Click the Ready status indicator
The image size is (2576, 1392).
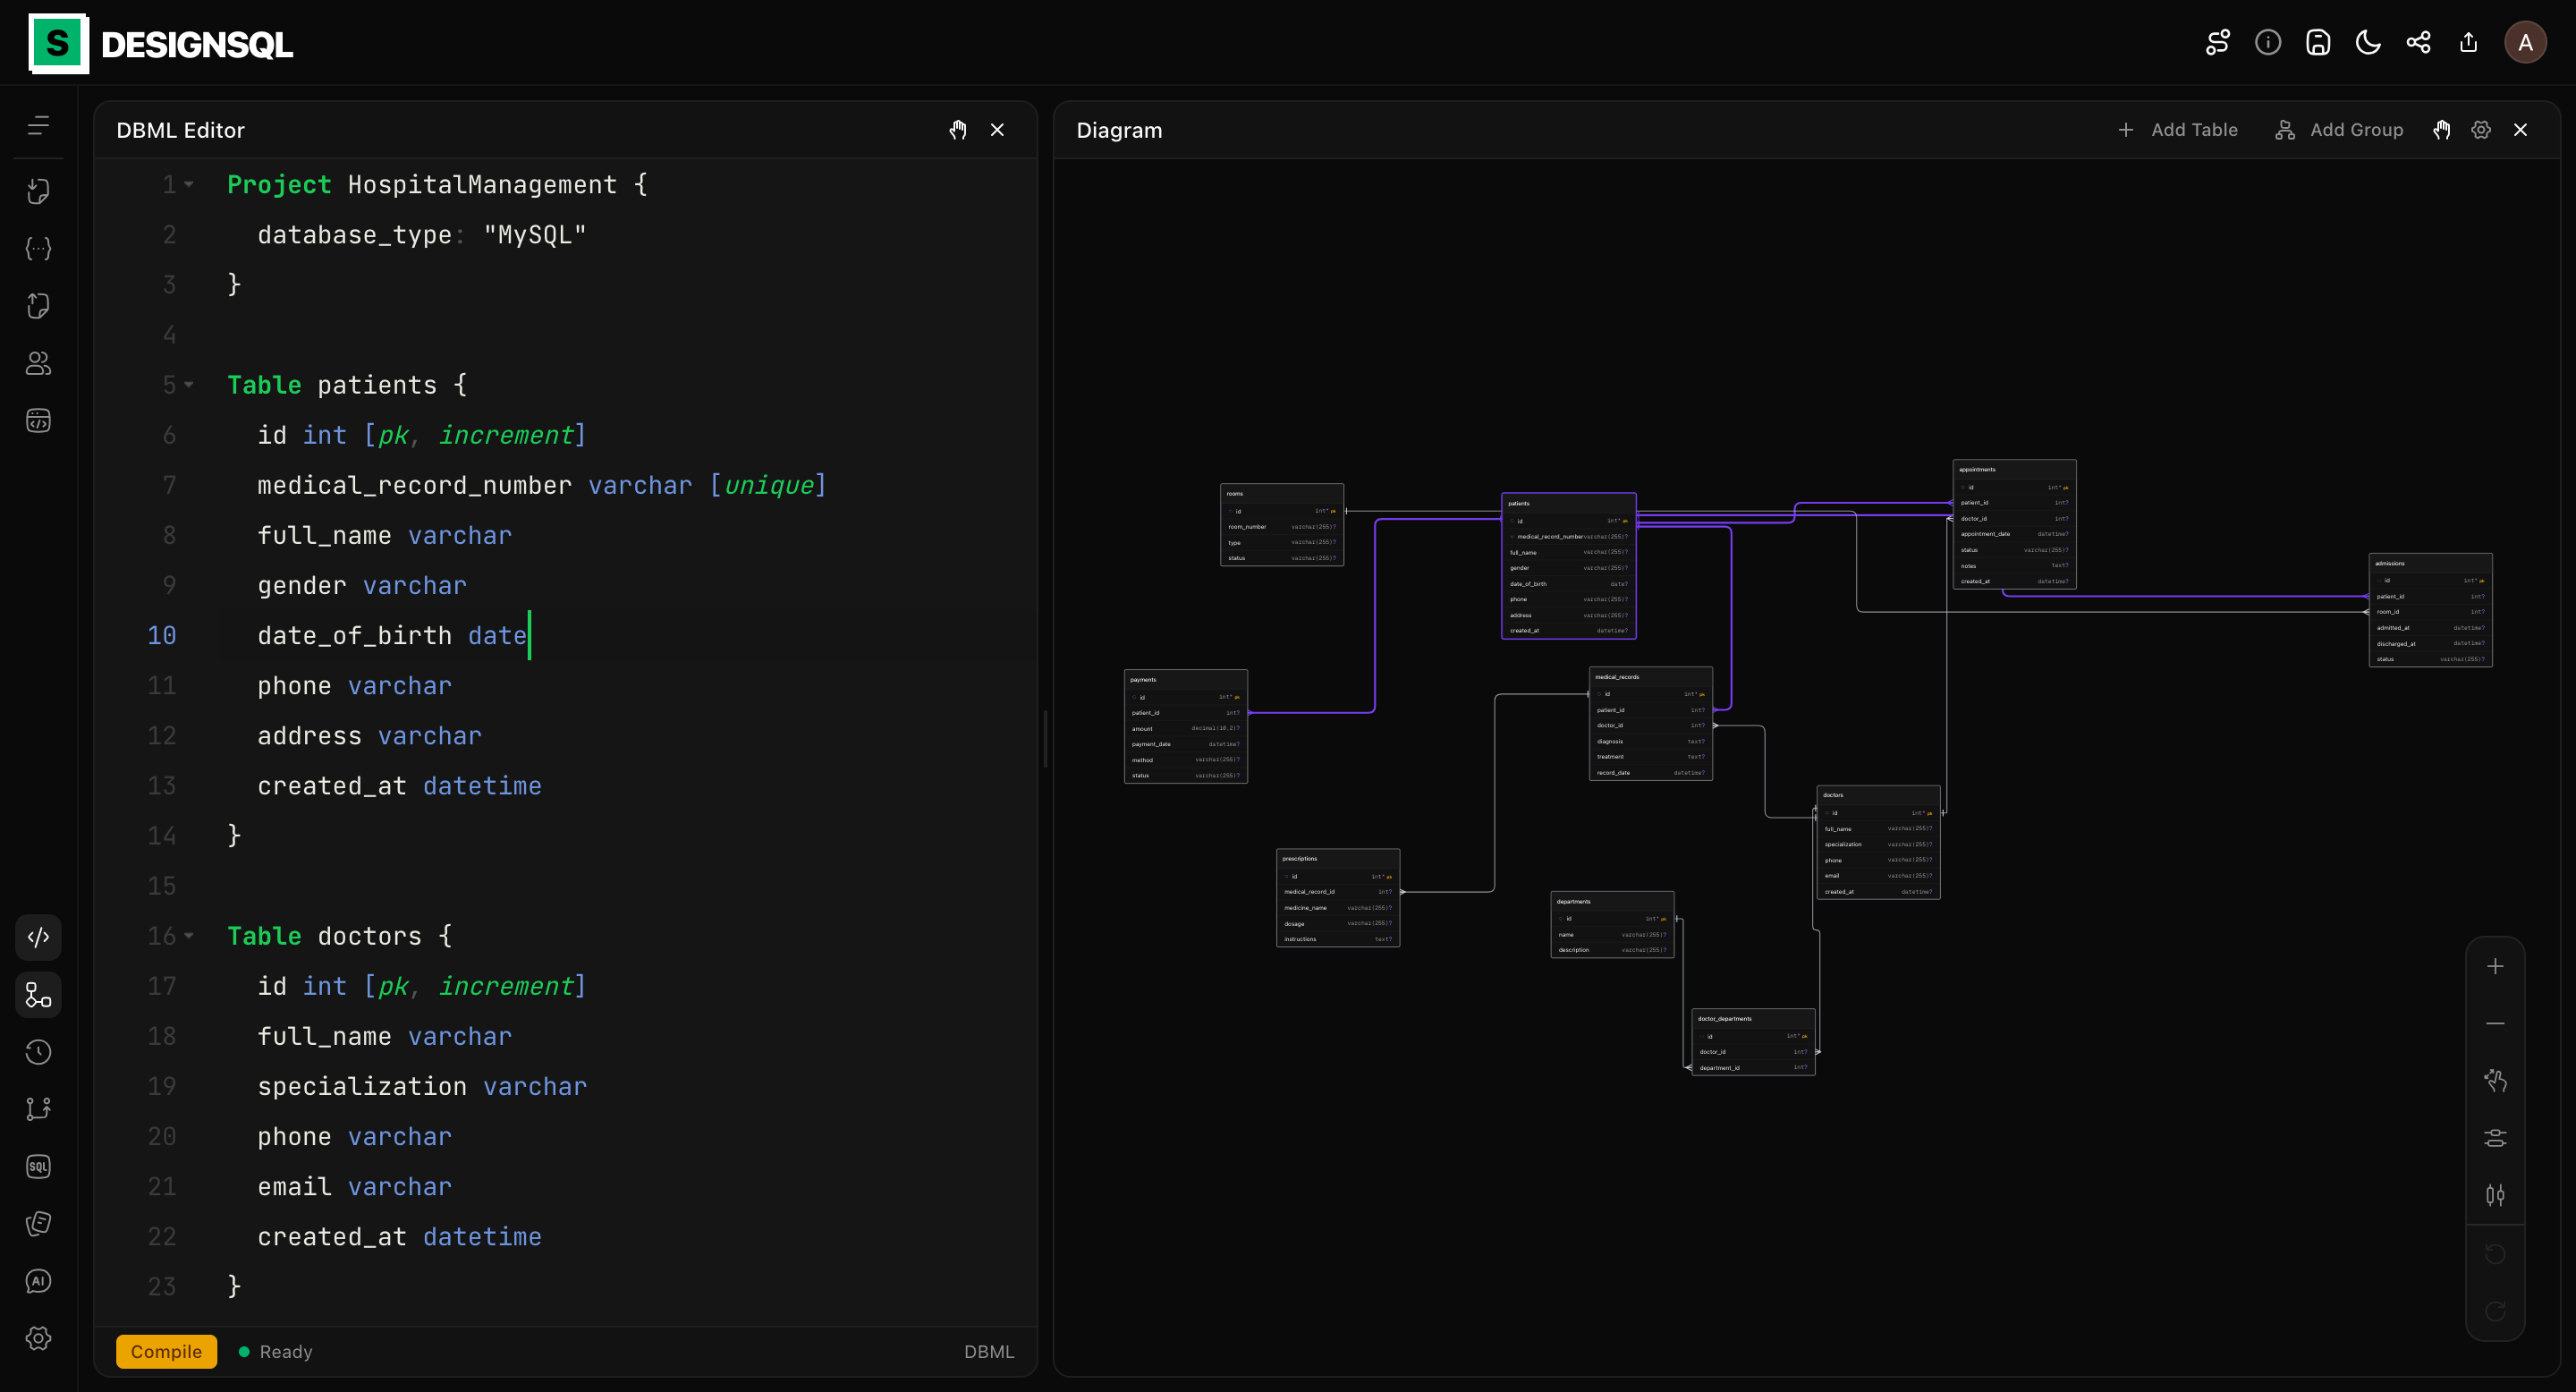click(x=276, y=1352)
